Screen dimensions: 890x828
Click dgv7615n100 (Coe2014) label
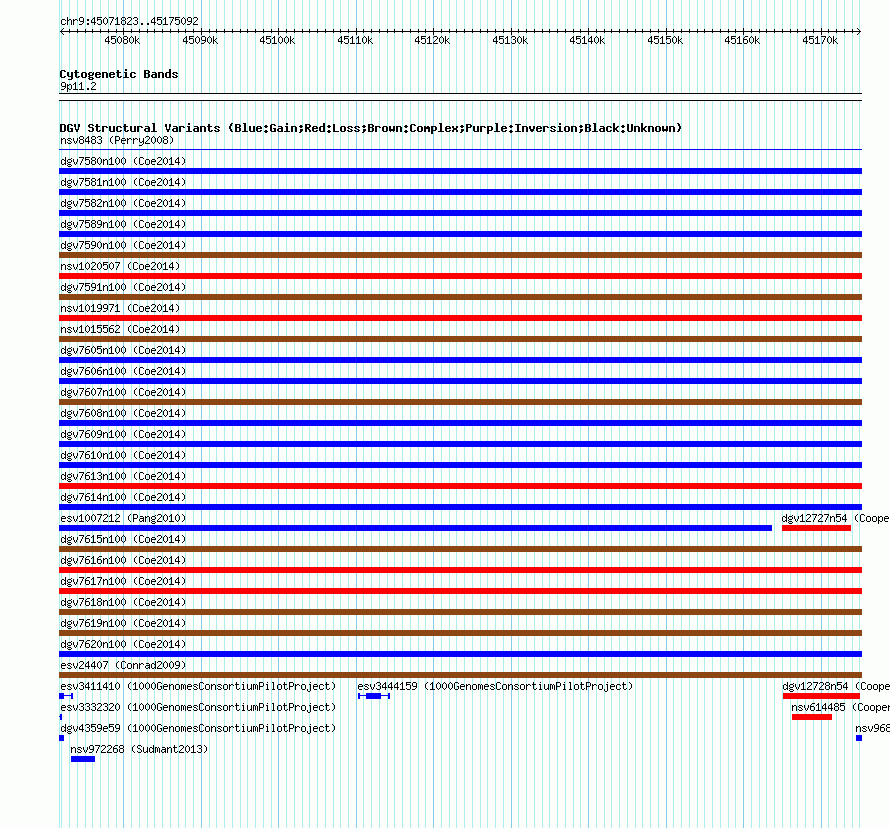coord(123,539)
